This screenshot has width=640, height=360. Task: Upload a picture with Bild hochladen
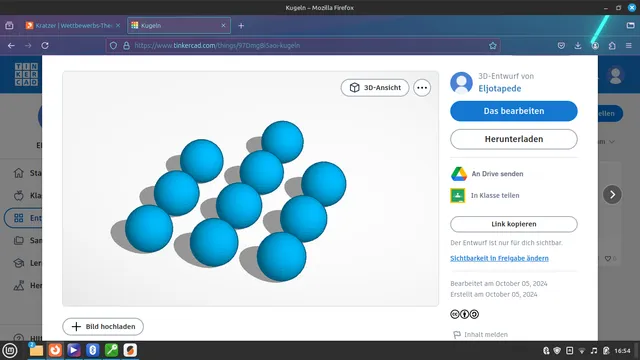pos(103,327)
